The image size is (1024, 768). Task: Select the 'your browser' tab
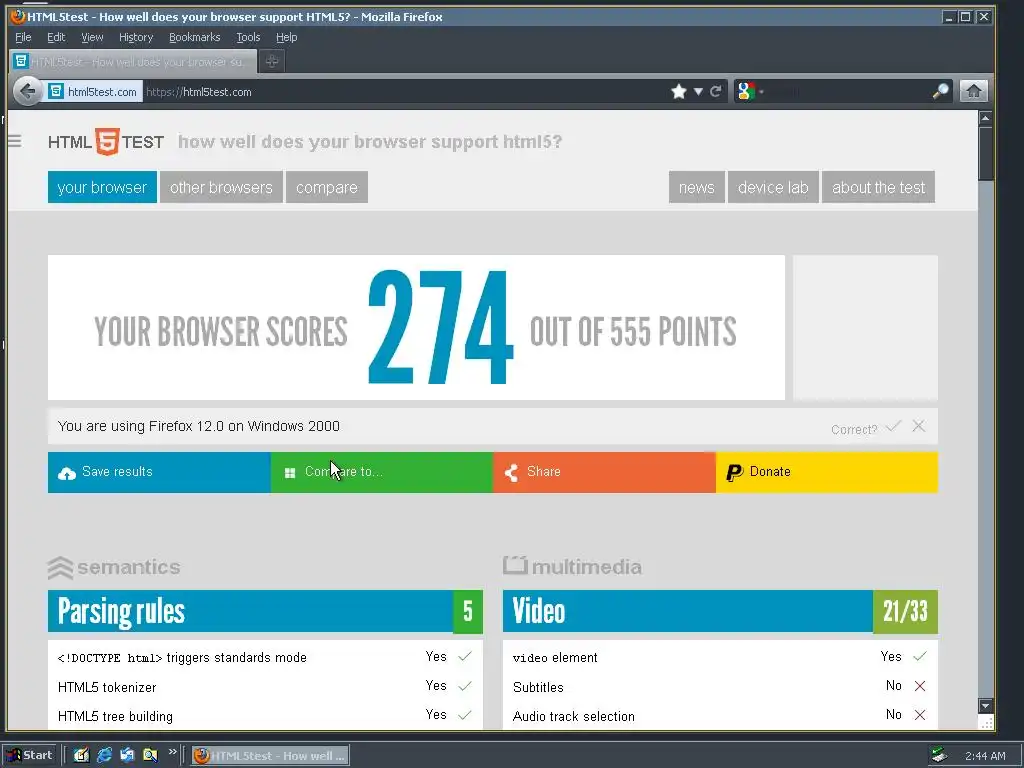click(102, 187)
